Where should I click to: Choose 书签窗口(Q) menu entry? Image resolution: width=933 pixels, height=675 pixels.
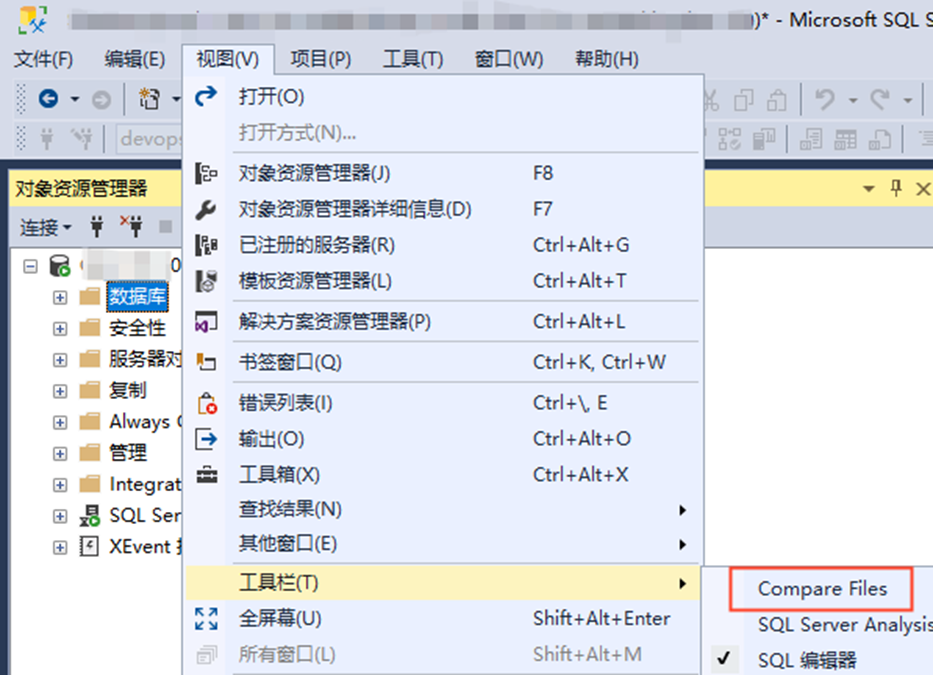pyautogui.click(x=443, y=362)
